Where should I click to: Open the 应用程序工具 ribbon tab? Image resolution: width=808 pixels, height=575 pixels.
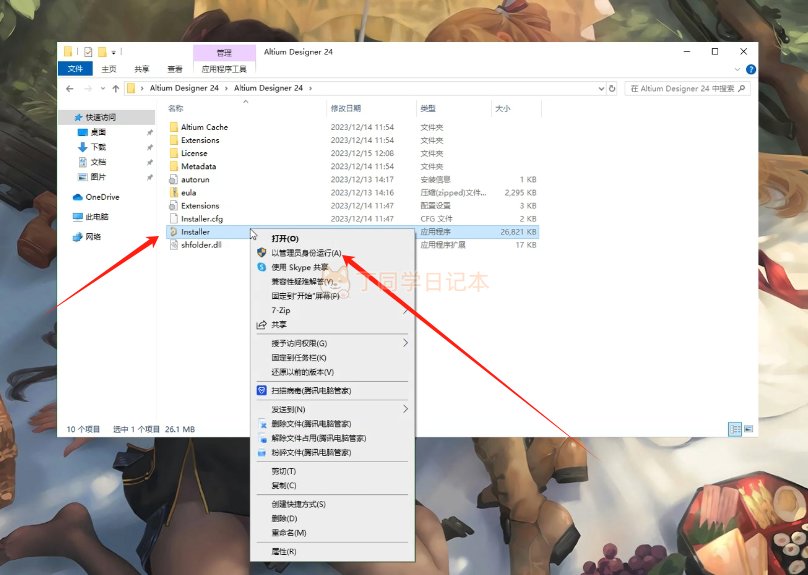[224, 69]
